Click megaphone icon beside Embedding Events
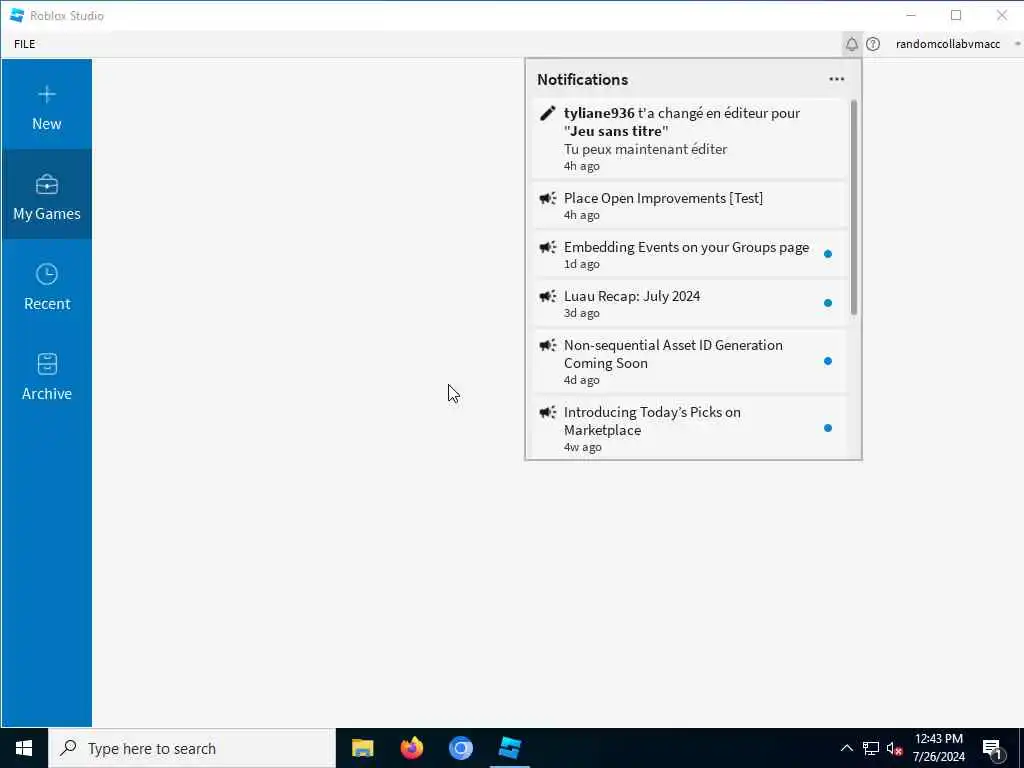 tap(548, 247)
